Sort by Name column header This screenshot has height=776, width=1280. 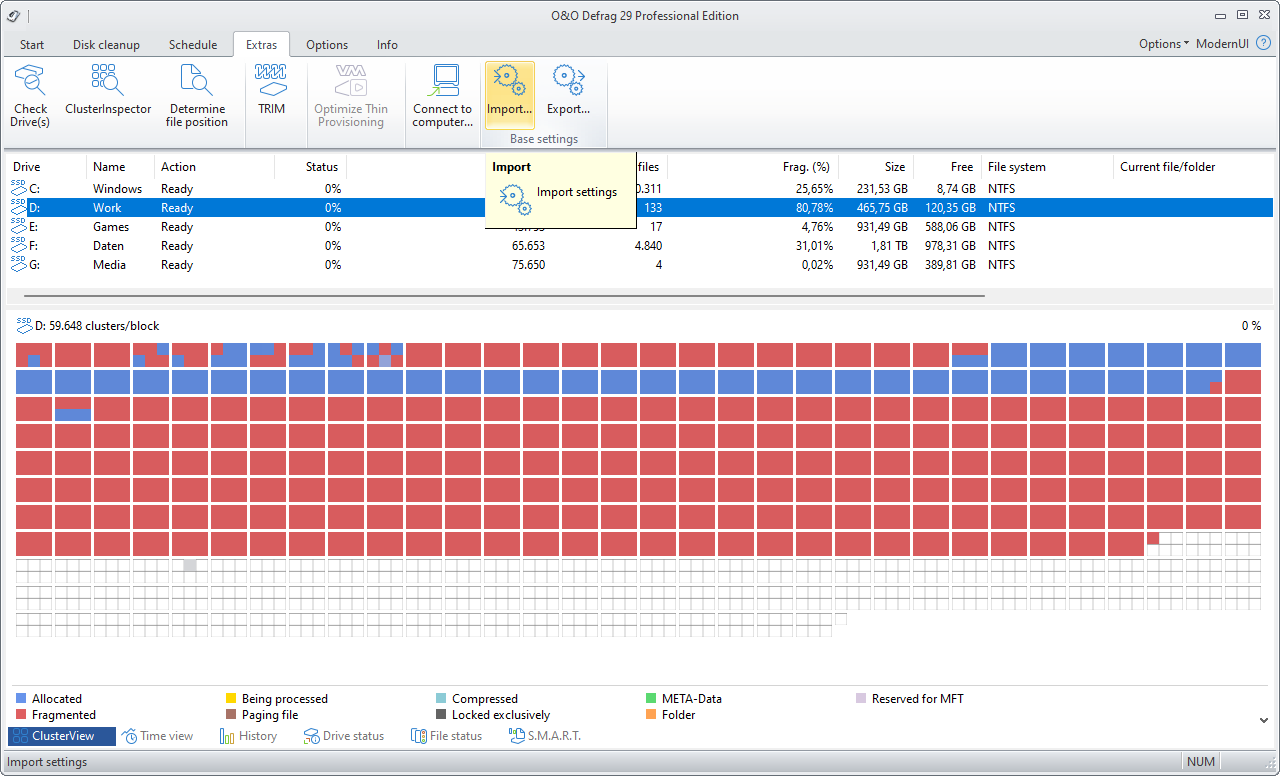pyautogui.click(x=121, y=167)
